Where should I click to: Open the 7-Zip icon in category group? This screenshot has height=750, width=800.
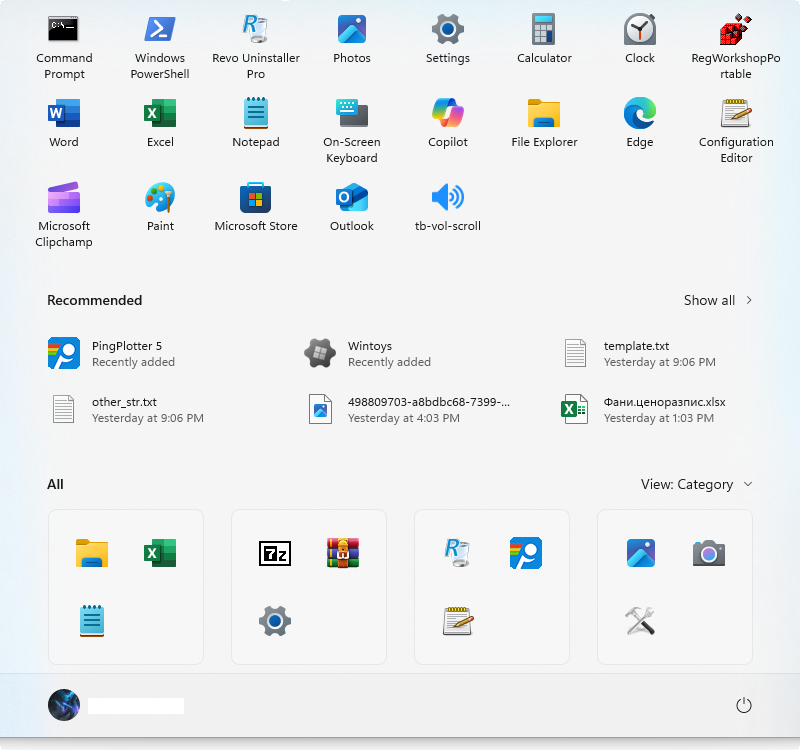click(274, 553)
